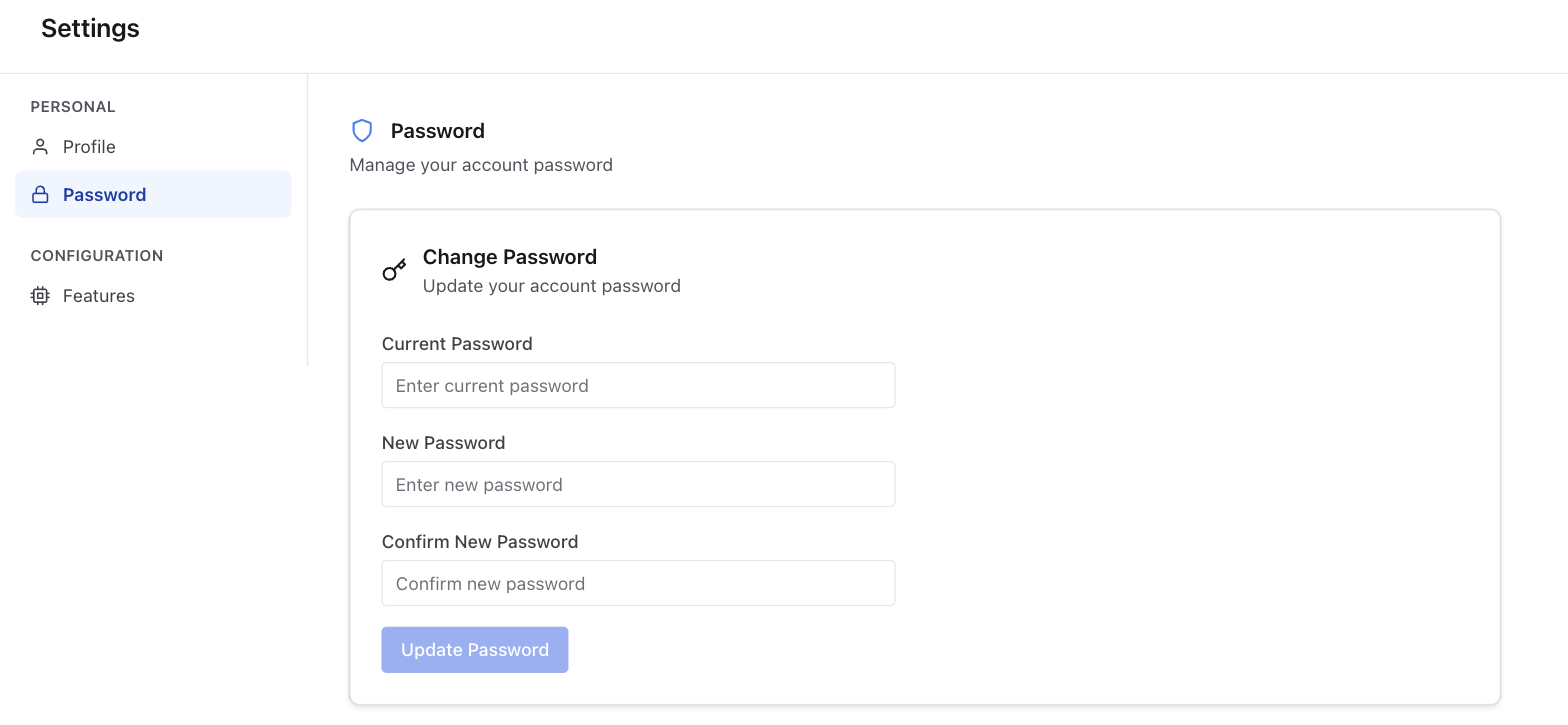
Task: Click the Settings page title
Action: (90, 29)
